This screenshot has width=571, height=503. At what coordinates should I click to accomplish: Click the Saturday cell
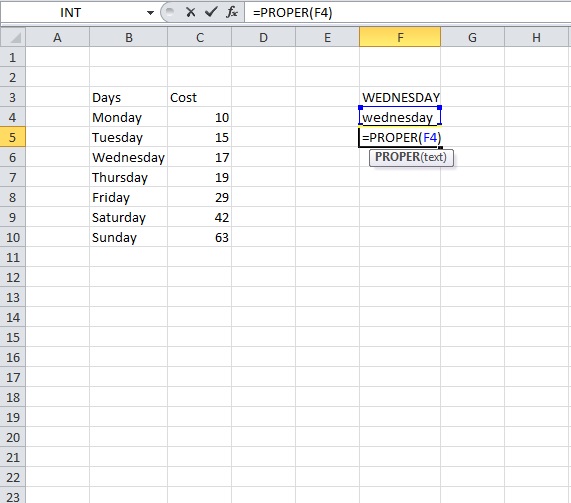coord(129,217)
